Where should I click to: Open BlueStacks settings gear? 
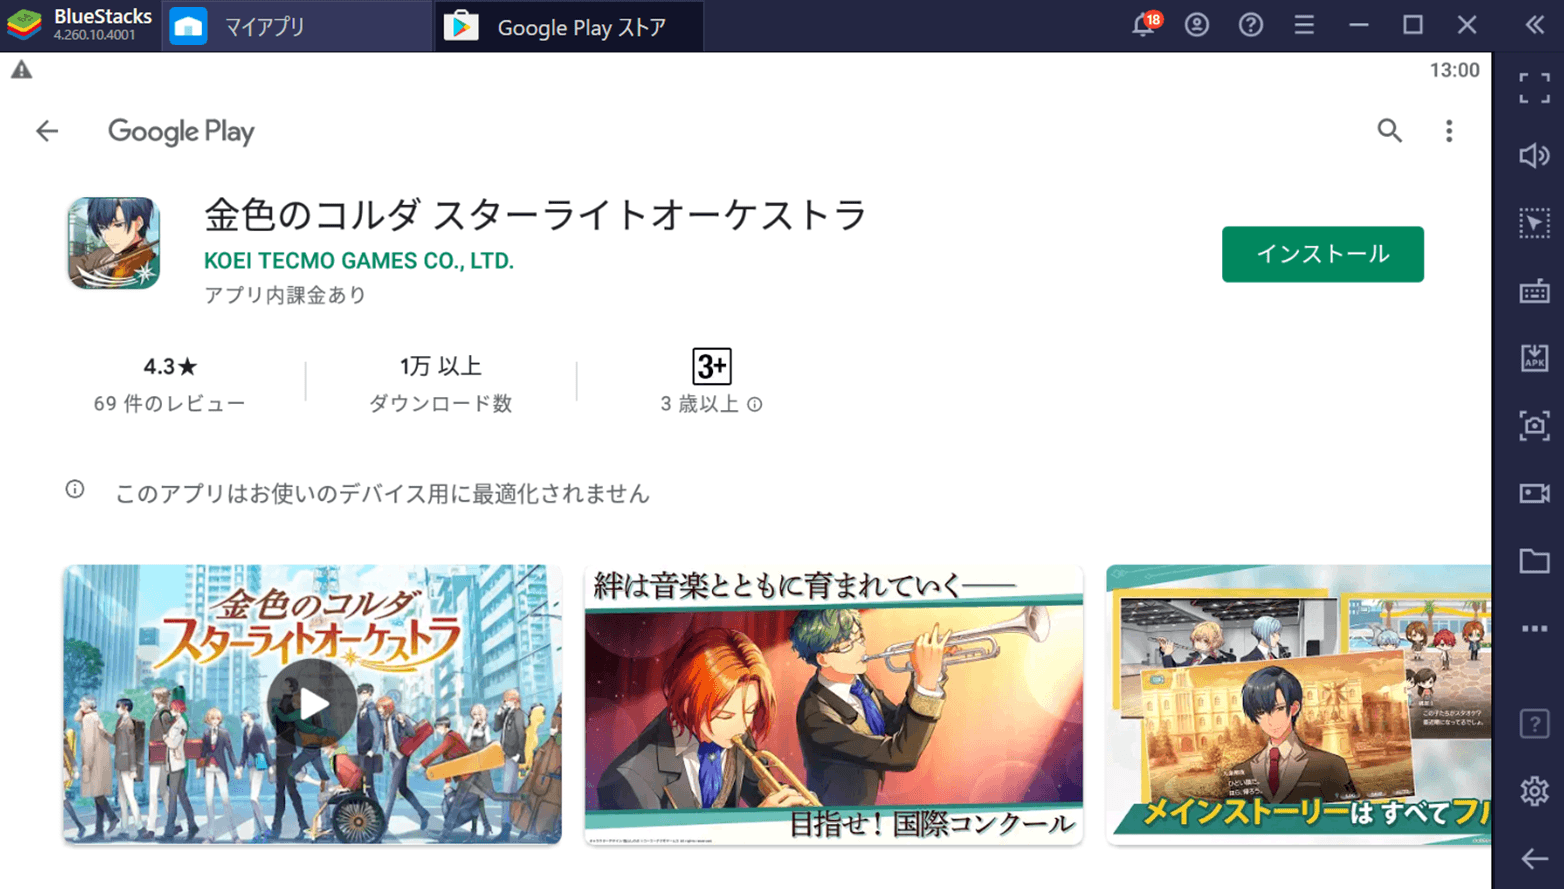point(1534,791)
